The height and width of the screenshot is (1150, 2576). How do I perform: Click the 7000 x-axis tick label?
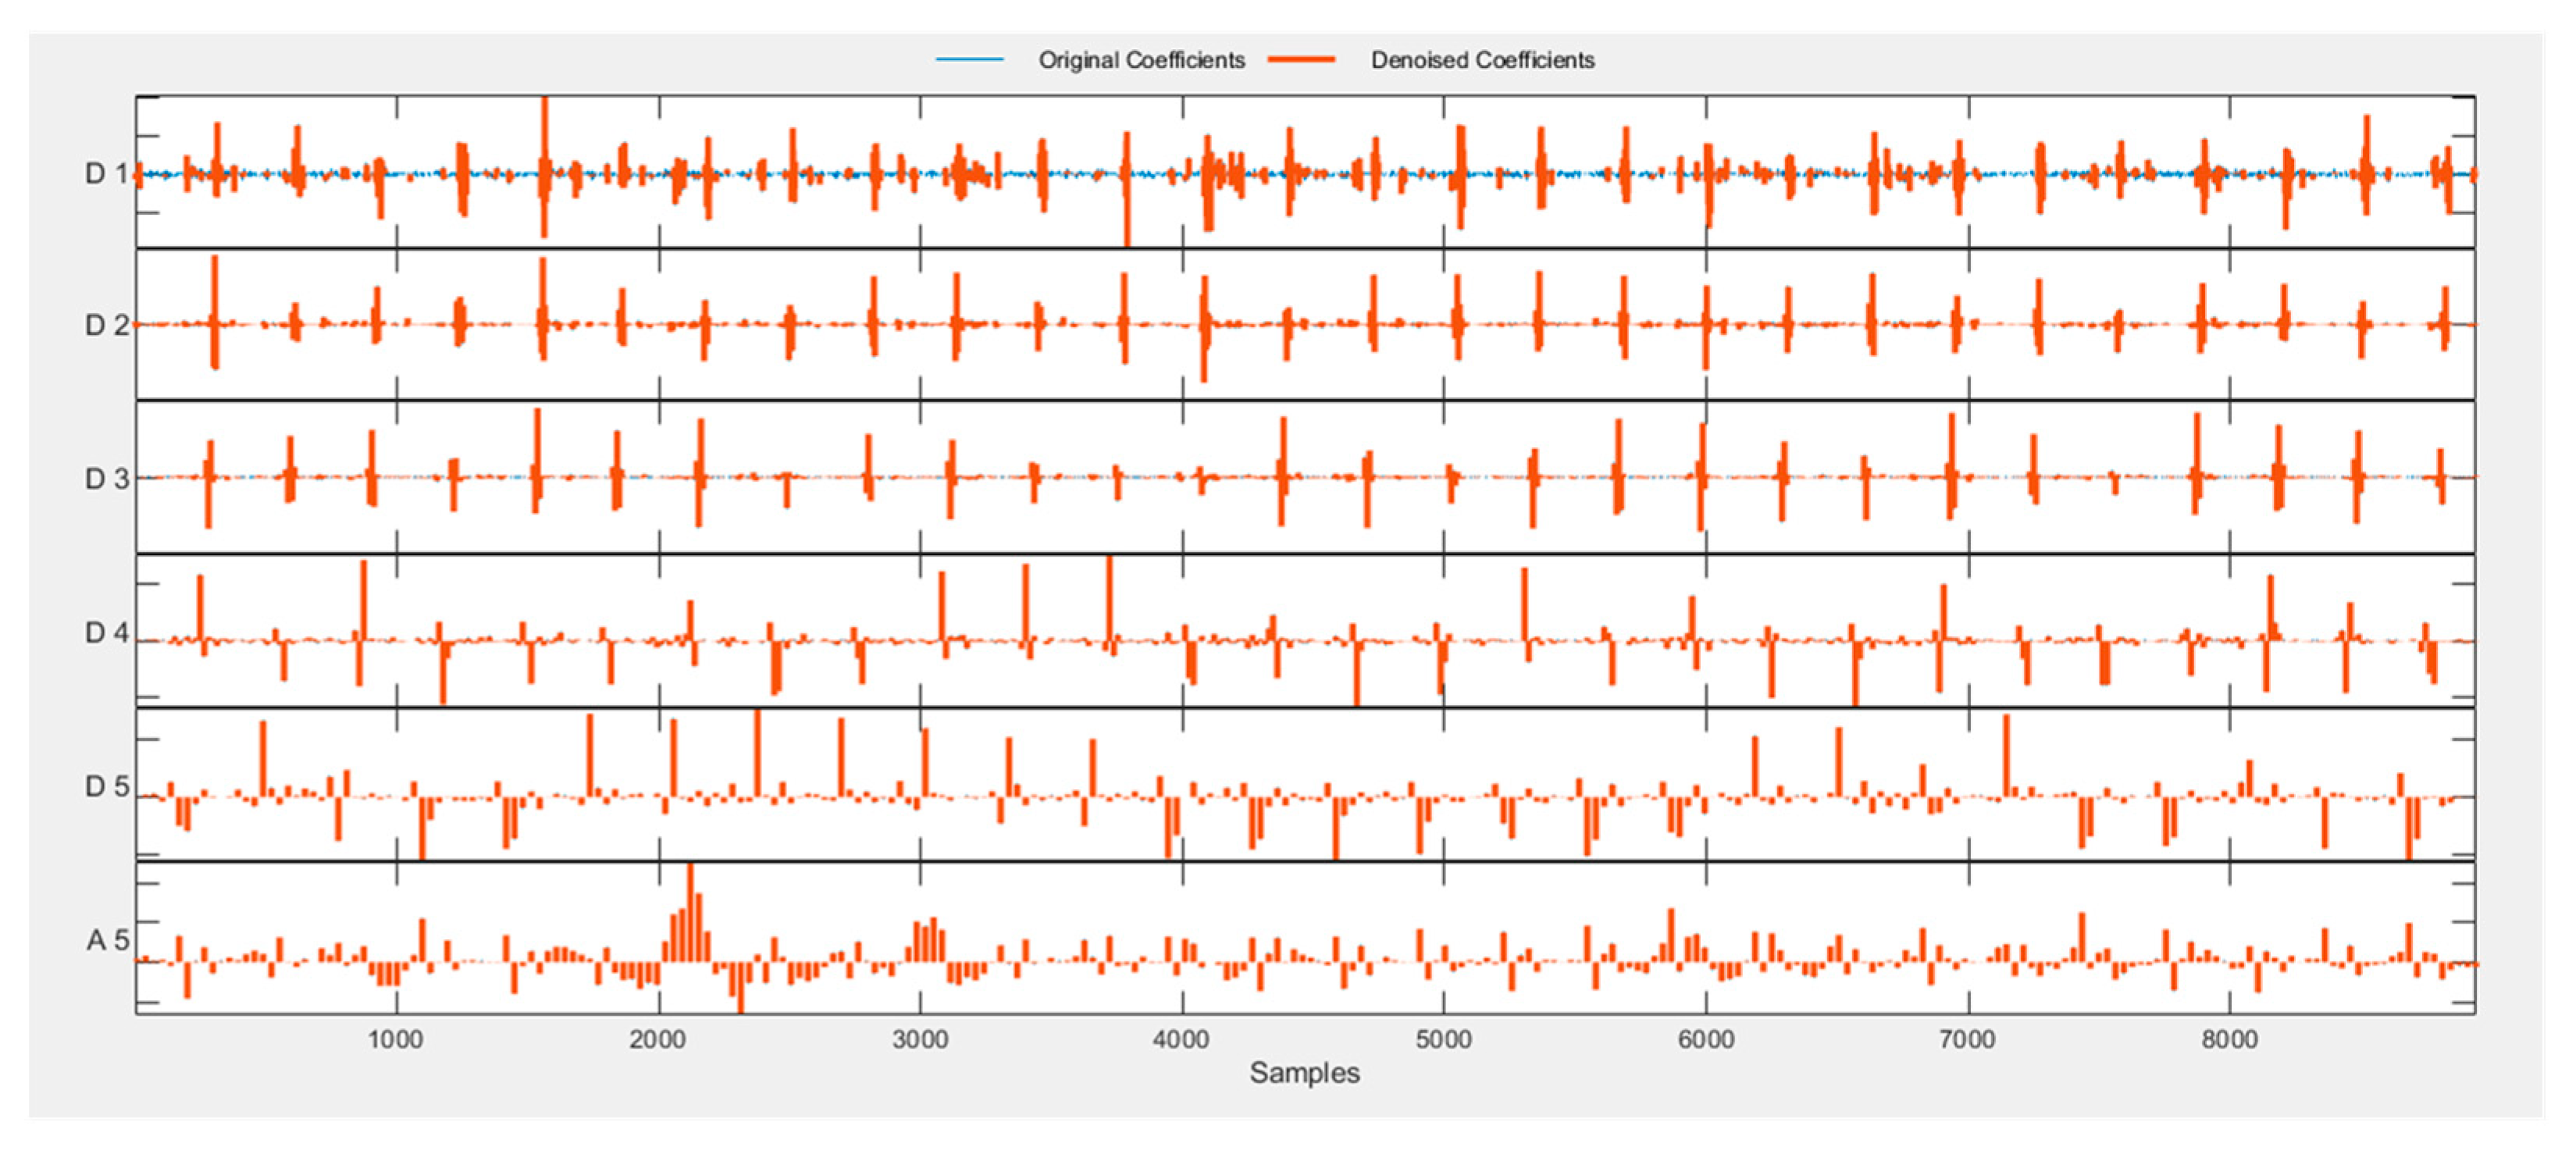pyautogui.click(x=1967, y=1040)
